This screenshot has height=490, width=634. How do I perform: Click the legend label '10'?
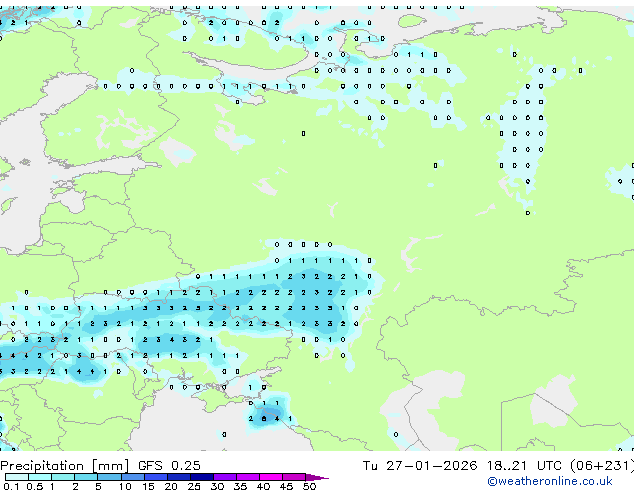tap(125, 486)
